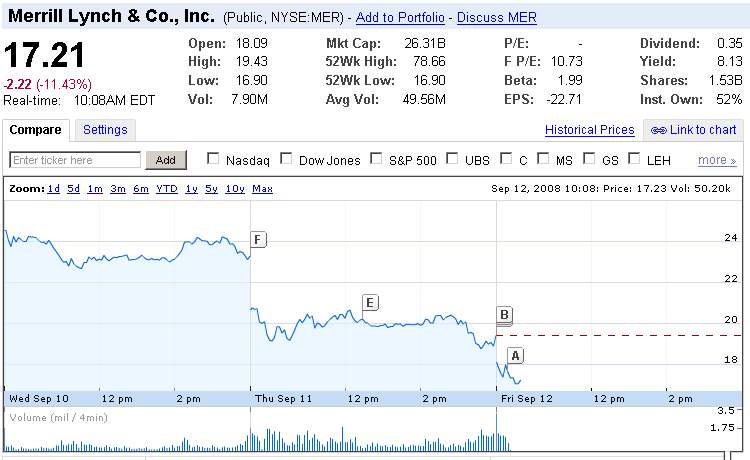Tick the GS comparison checkbox
750x460 pixels.
588,159
